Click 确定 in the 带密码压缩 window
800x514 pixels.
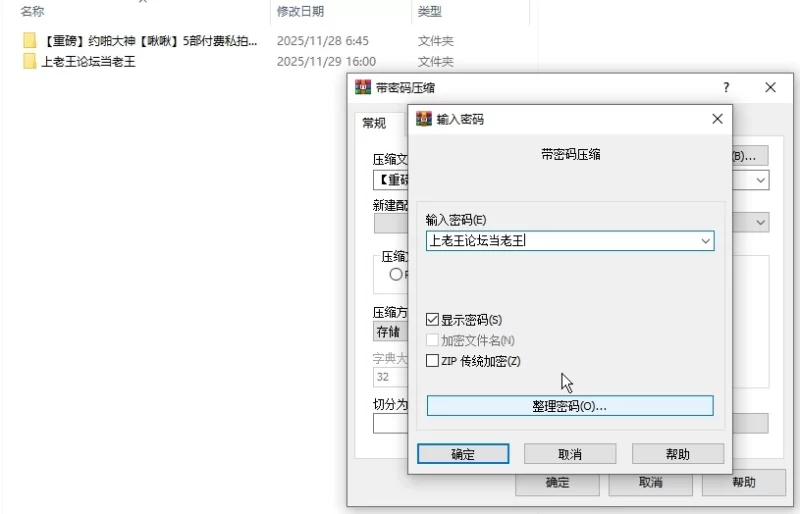557,483
